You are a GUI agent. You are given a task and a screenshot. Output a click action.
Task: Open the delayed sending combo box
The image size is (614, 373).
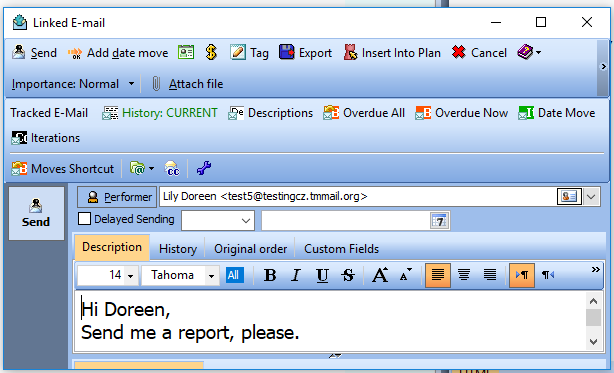click(218, 221)
